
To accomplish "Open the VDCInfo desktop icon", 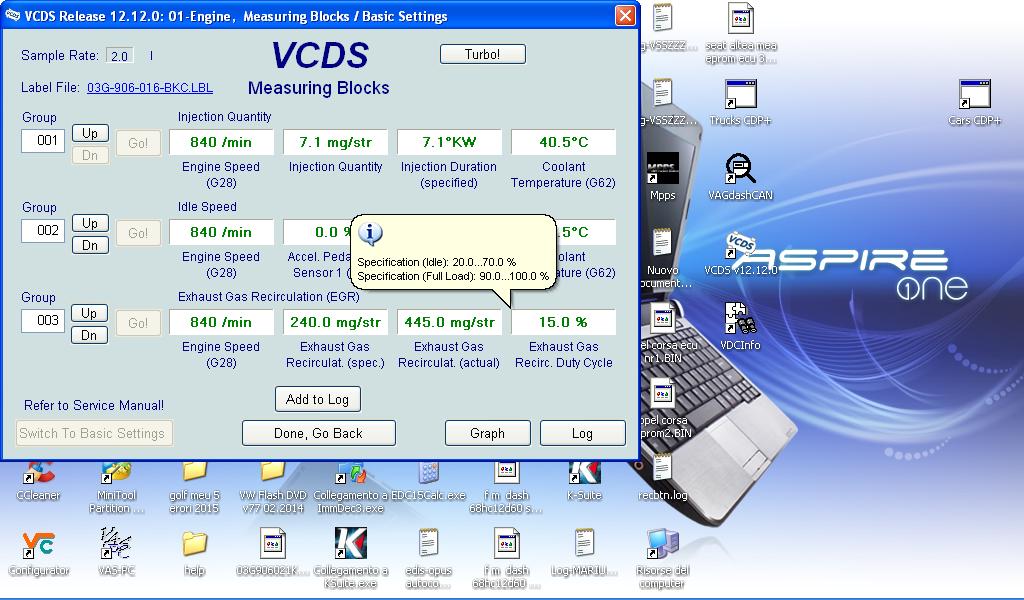I will click(x=739, y=320).
